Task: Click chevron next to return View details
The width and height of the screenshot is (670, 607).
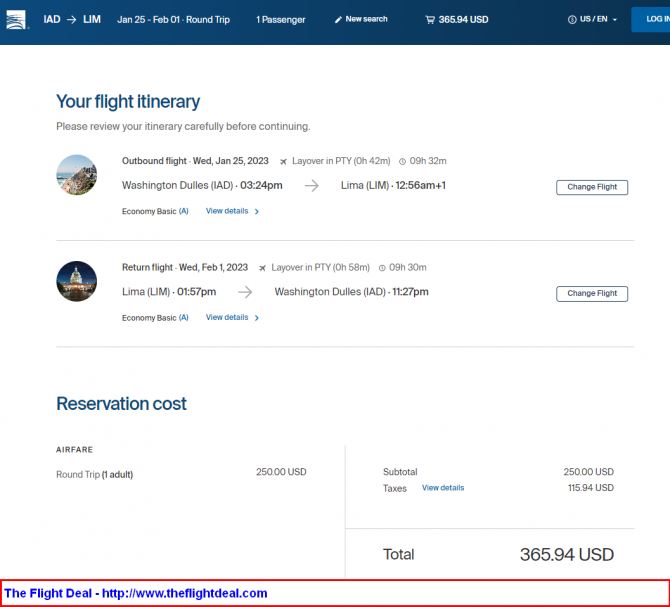Action: click(x=257, y=318)
